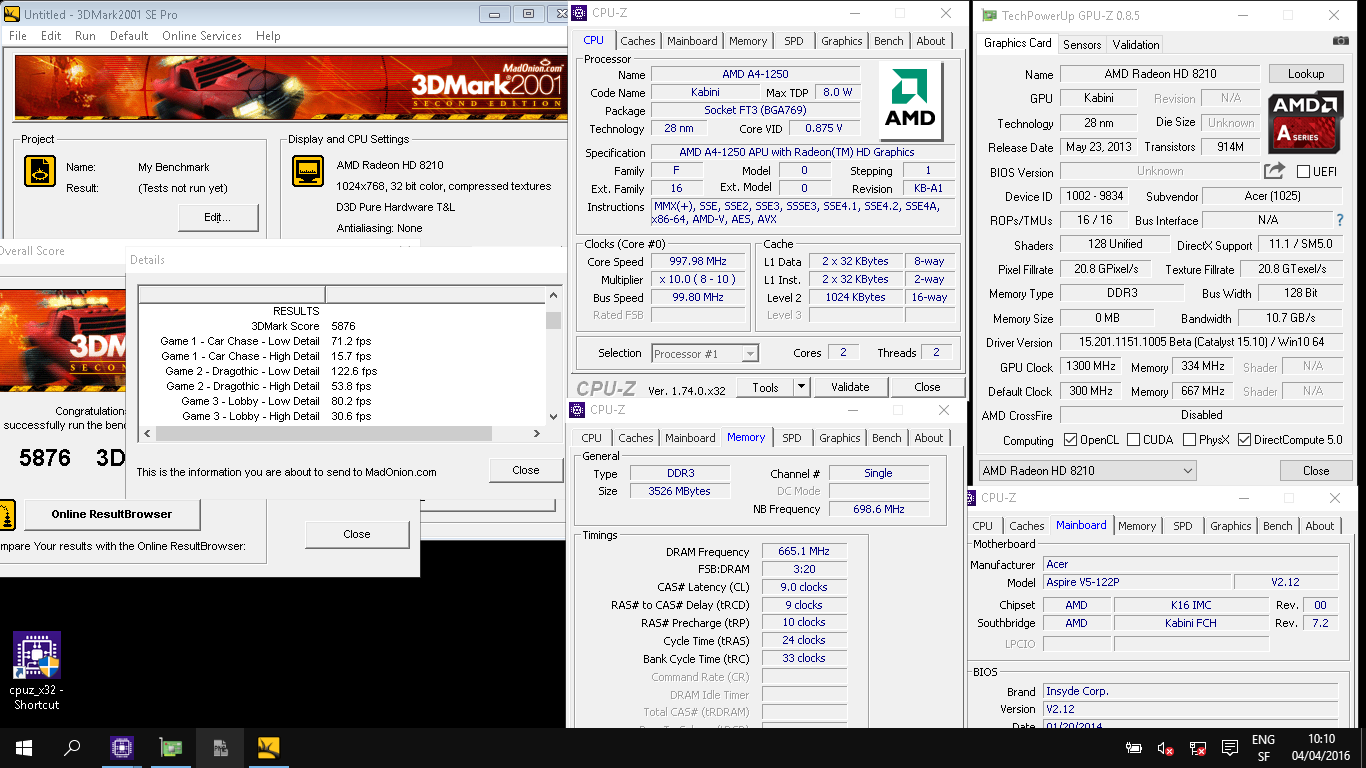Image resolution: width=1366 pixels, height=768 pixels.
Task: Click the AMD A-Series logo in GPU-Z
Action: tap(1305, 120)
